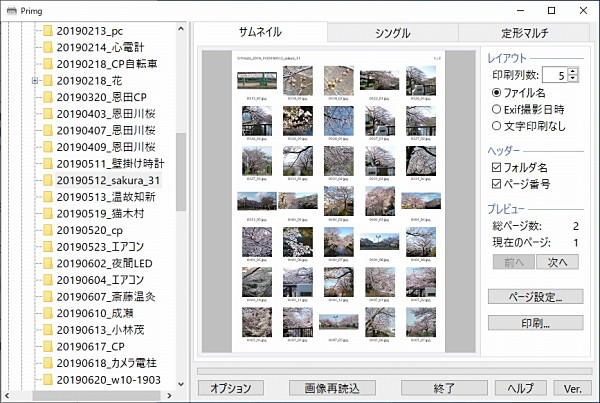Viewport: 600px width, 403px height.
Task: Click folder icon beside 20190407_恩田川桜
Action: tap(48, 131)
